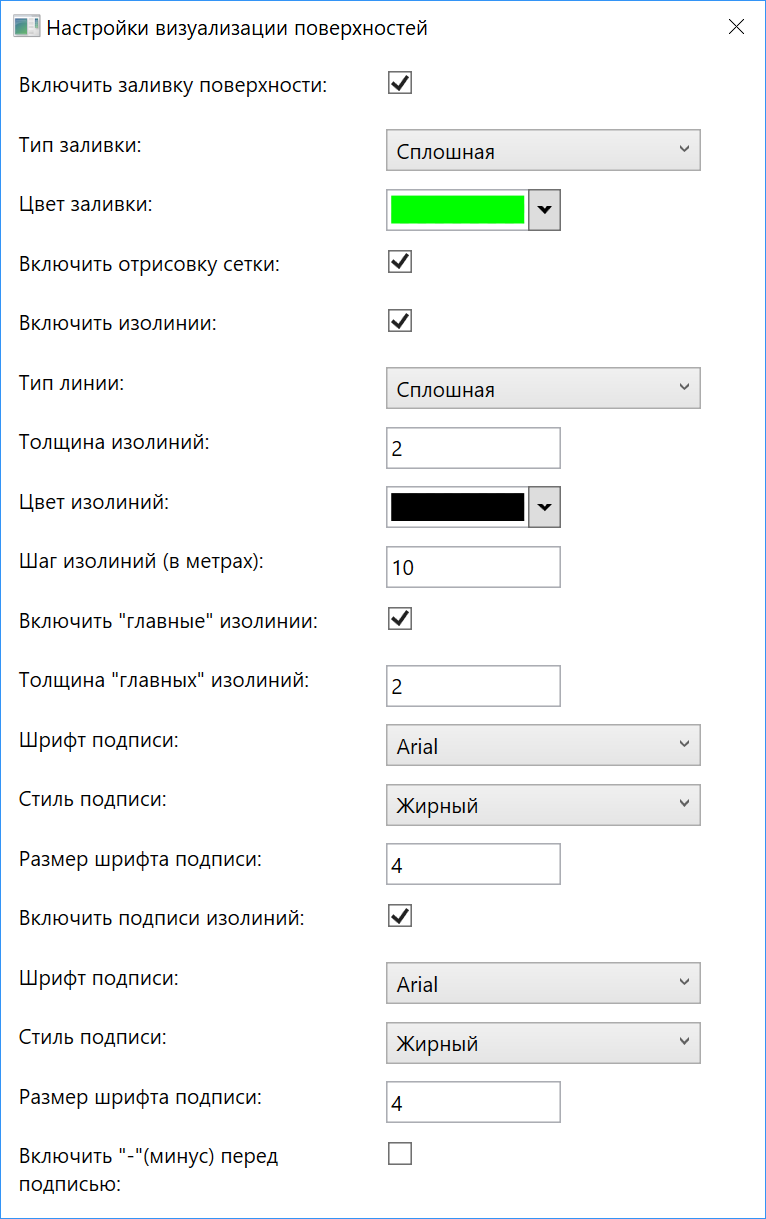Enable minus sign before label checkbox

click(x=399, y=1153)
